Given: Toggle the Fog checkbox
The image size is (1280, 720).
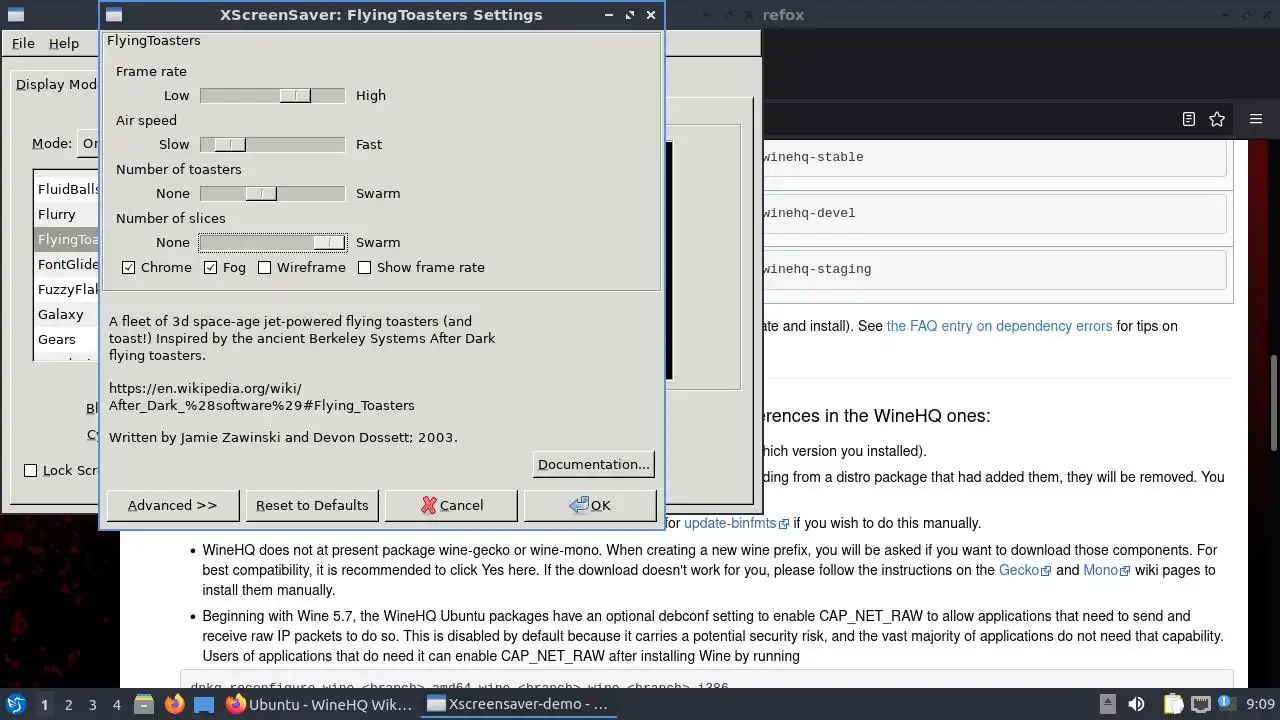Looking at the screenshot, I should 210,267.
